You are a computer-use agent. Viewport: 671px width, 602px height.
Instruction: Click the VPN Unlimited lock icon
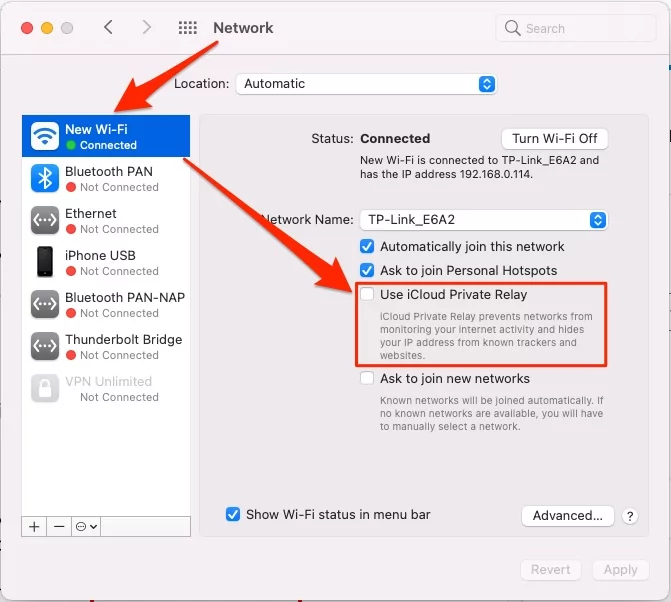point(45,388)
